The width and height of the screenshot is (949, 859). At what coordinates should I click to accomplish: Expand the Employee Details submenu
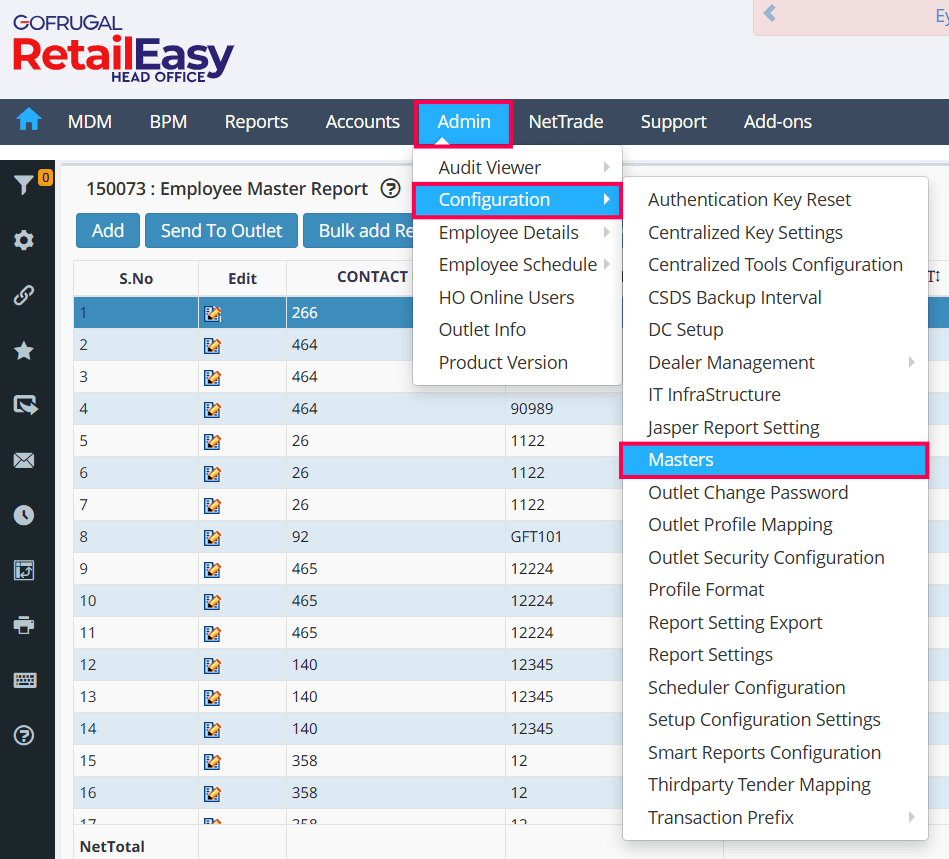pyautogui.click(x=517, y=232)
